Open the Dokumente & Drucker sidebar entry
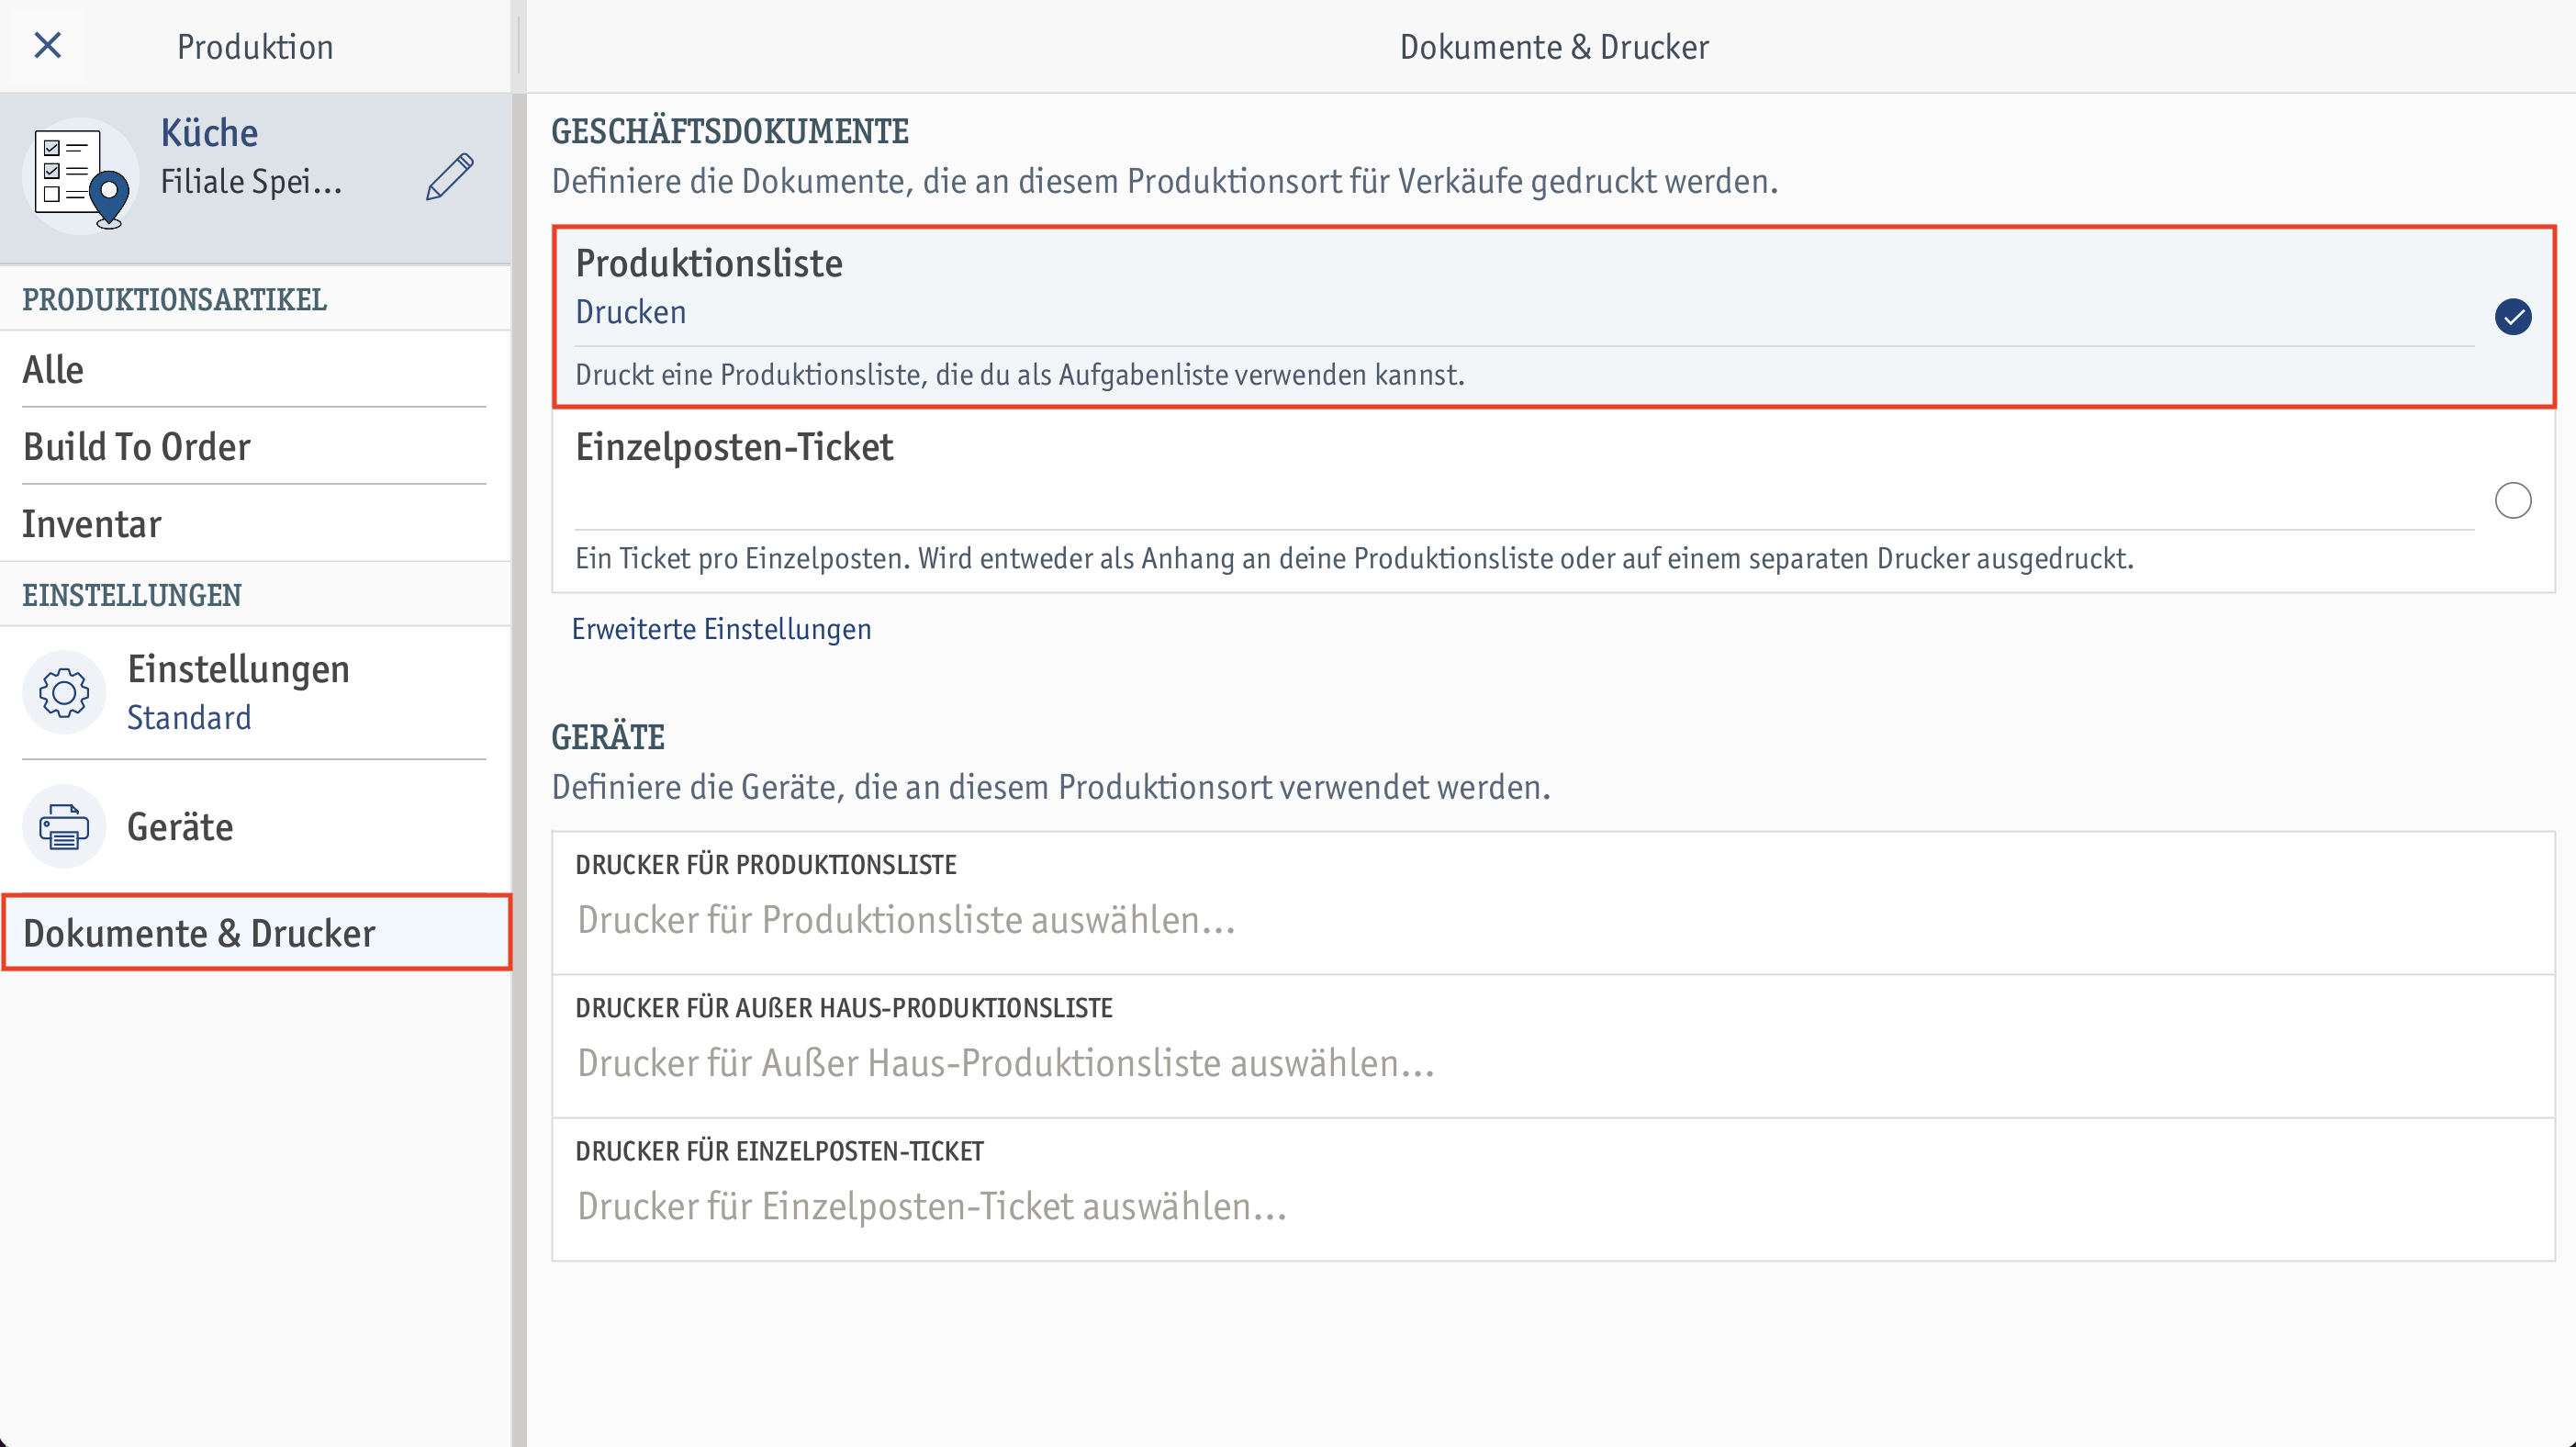Viewport: 2576px width, 1447px height. point(255,932)
